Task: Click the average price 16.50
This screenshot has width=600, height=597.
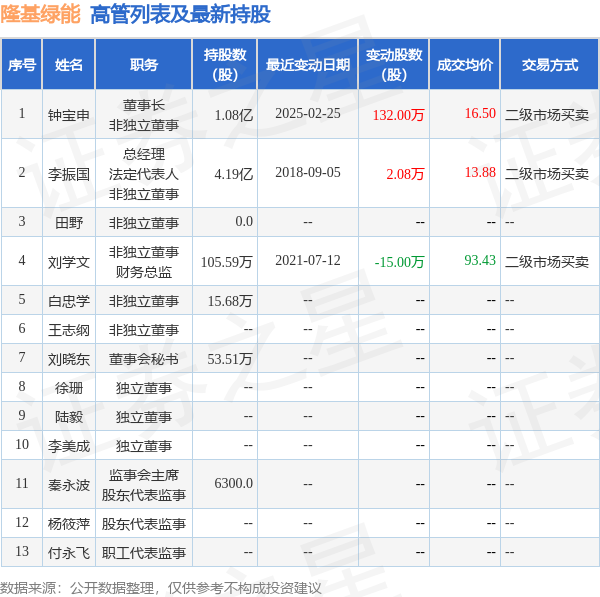Action: coord(480,113)
